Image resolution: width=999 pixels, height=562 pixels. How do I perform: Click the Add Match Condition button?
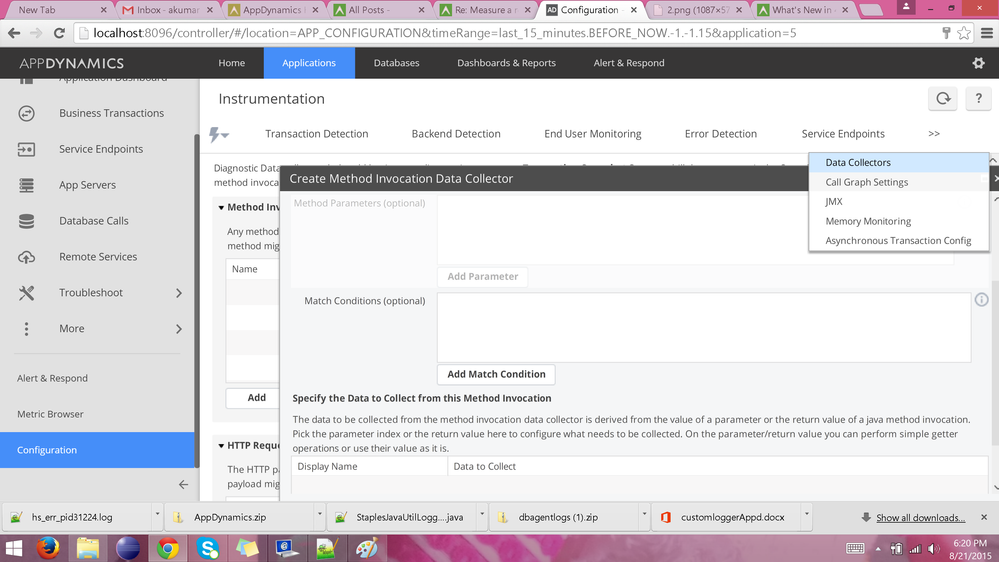click(x=496, y=375)
